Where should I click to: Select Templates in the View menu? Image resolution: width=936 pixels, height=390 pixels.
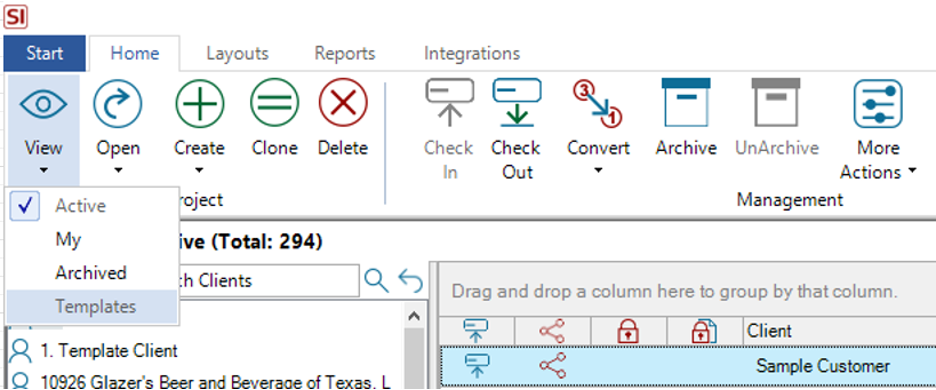tap(92, 306)
